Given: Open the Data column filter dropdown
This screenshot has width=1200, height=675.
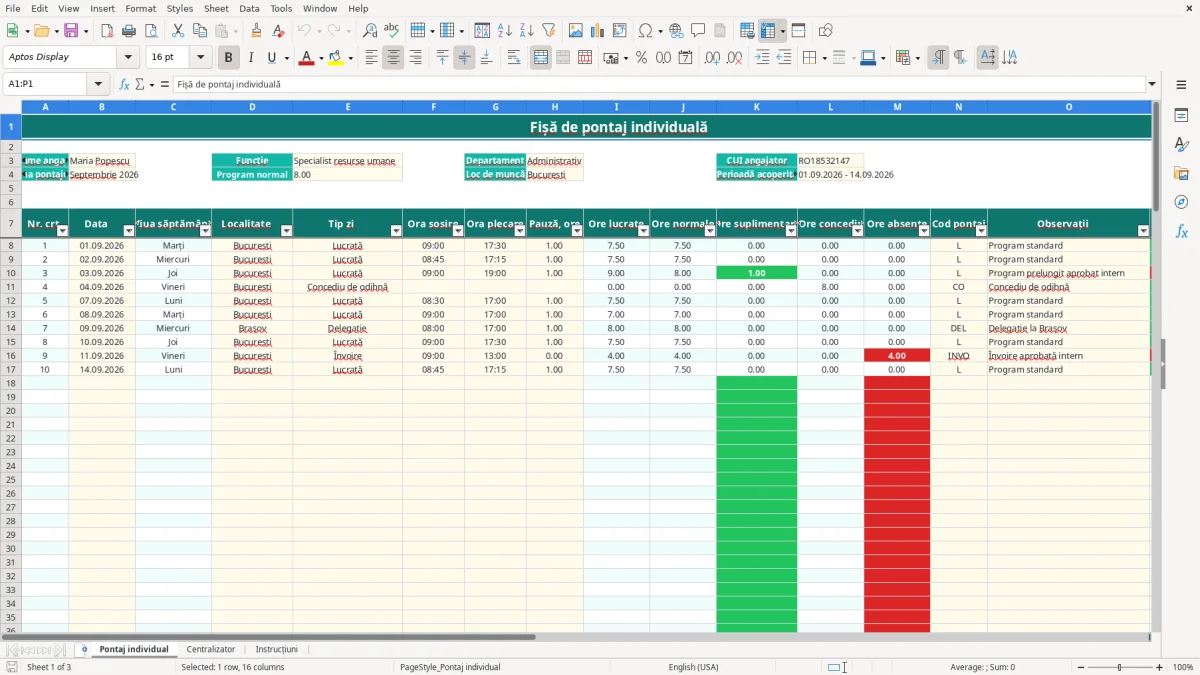Looking at the screenshot, I should point(129,231).
